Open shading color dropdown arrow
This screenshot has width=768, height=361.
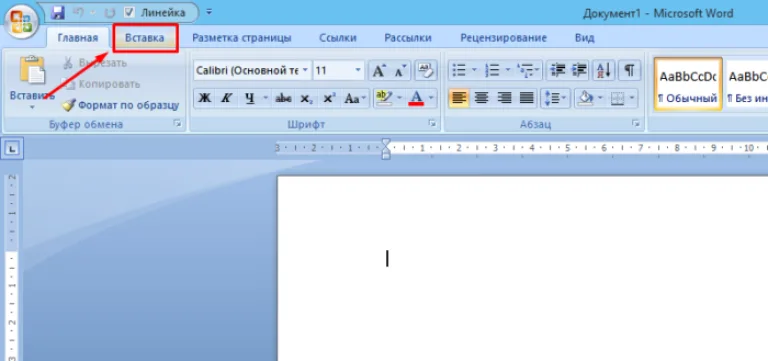click(600, 98)
